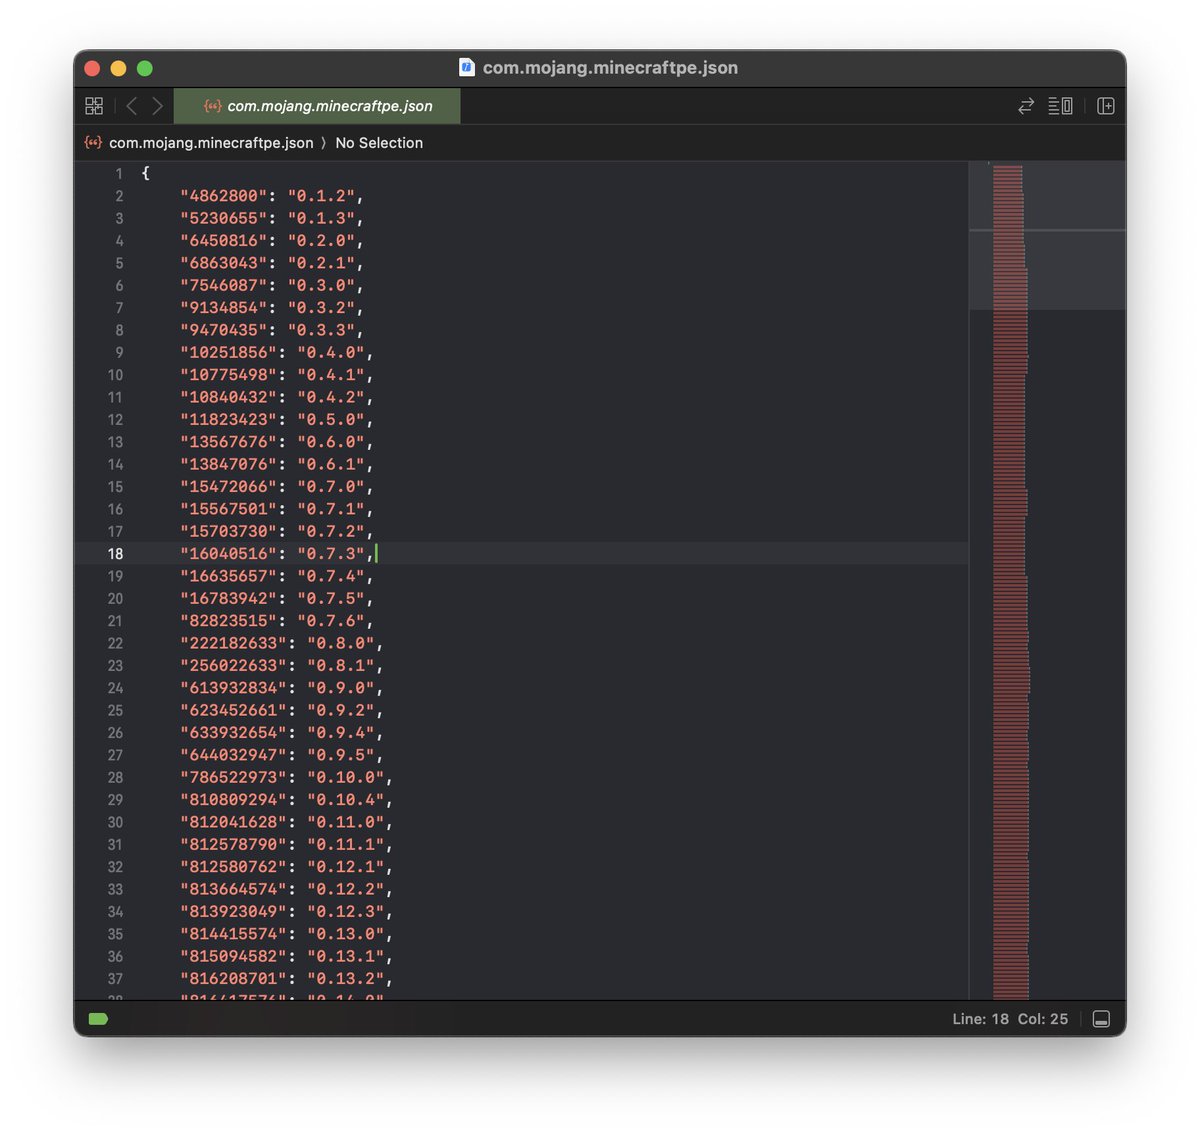
Task: Click the value "0.7.4"
Action: pos(331,576)
